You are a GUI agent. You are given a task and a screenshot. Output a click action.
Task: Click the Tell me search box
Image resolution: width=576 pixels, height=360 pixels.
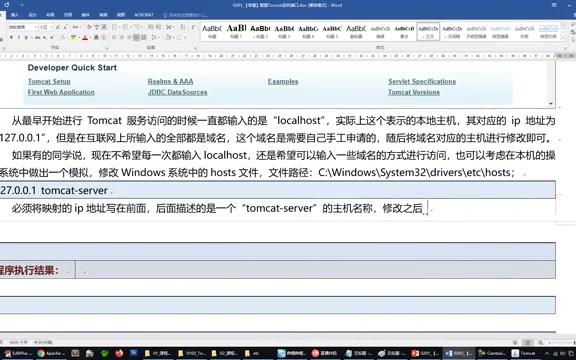(186, 15)
